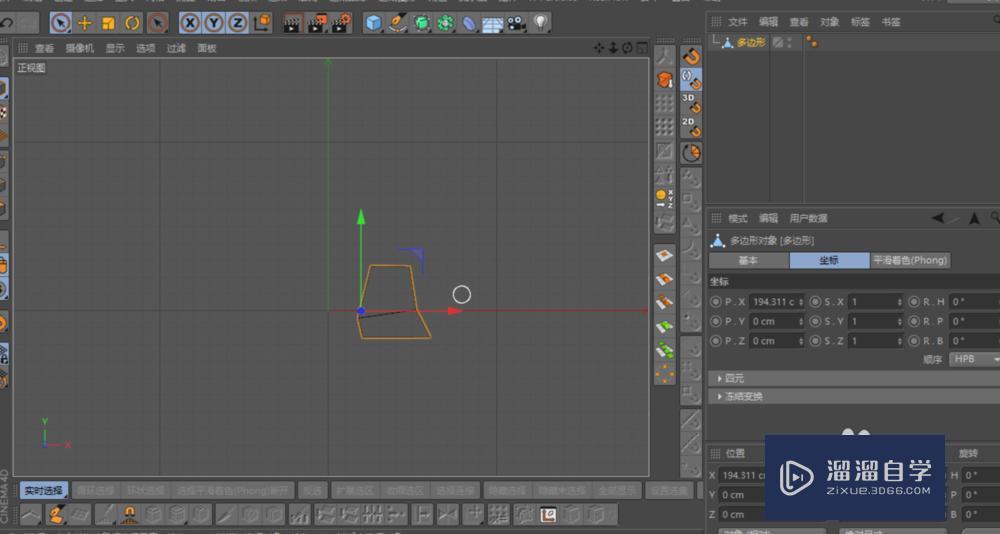Toggle X-axis lock
Screen dimensions: 1000x534
coord(190,24)
